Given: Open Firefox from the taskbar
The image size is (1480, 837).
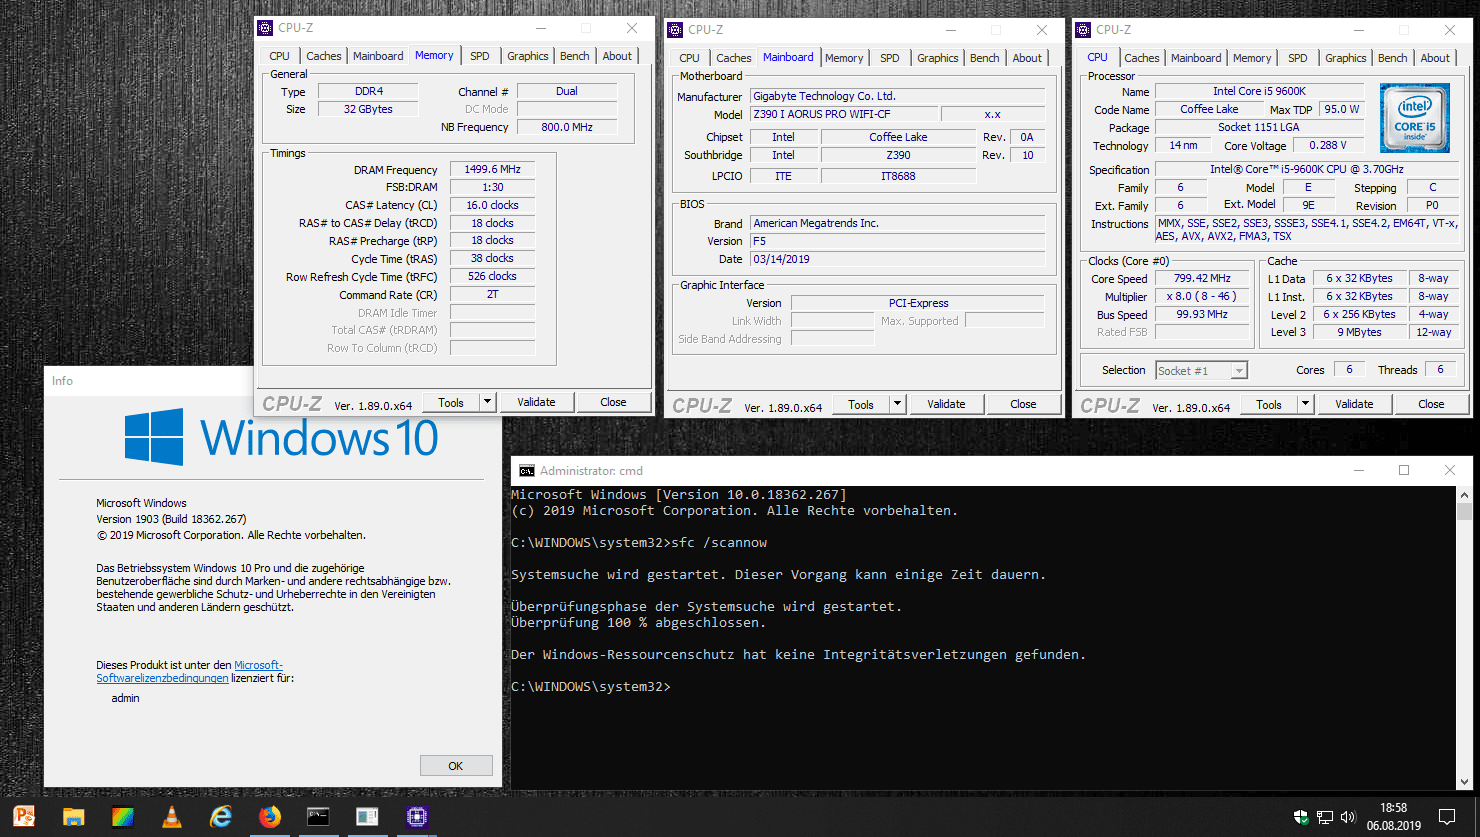Looking at the screenshot, I should coord(270,816).
